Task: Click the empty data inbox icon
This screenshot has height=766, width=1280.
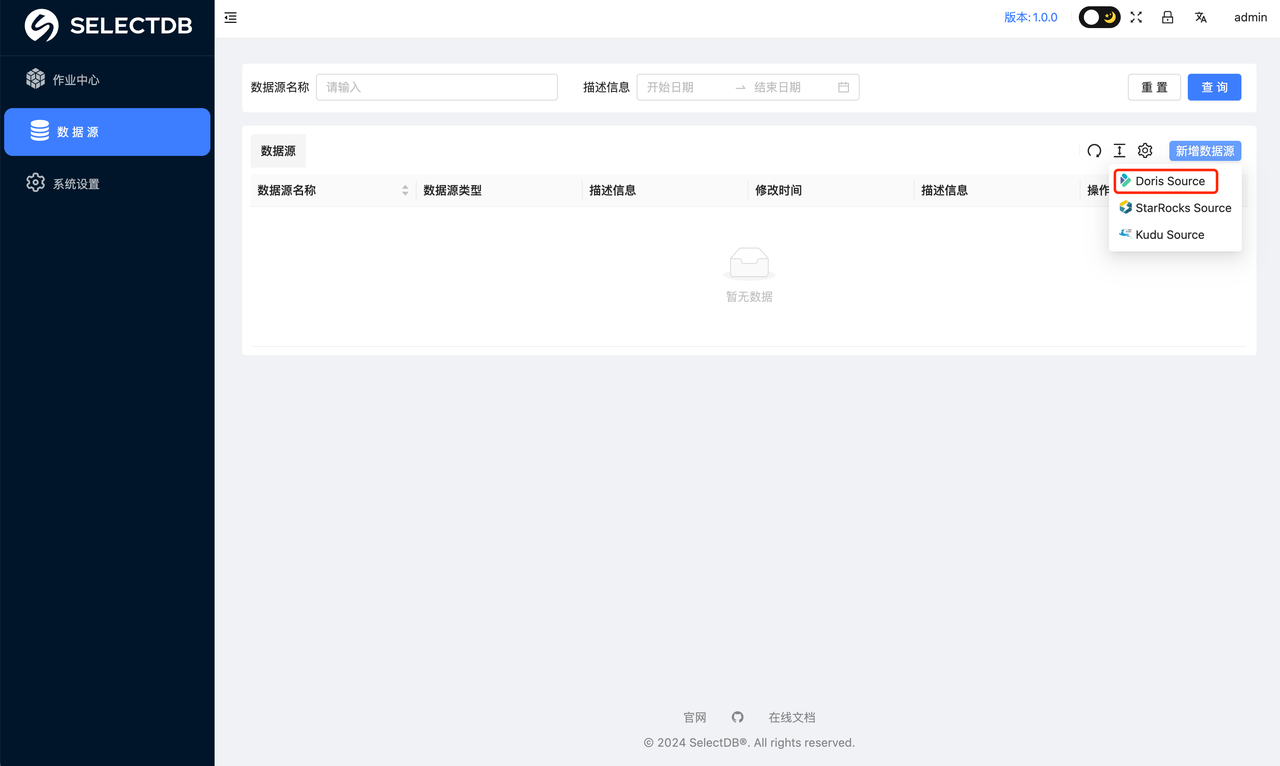Action: pos(749,263)
